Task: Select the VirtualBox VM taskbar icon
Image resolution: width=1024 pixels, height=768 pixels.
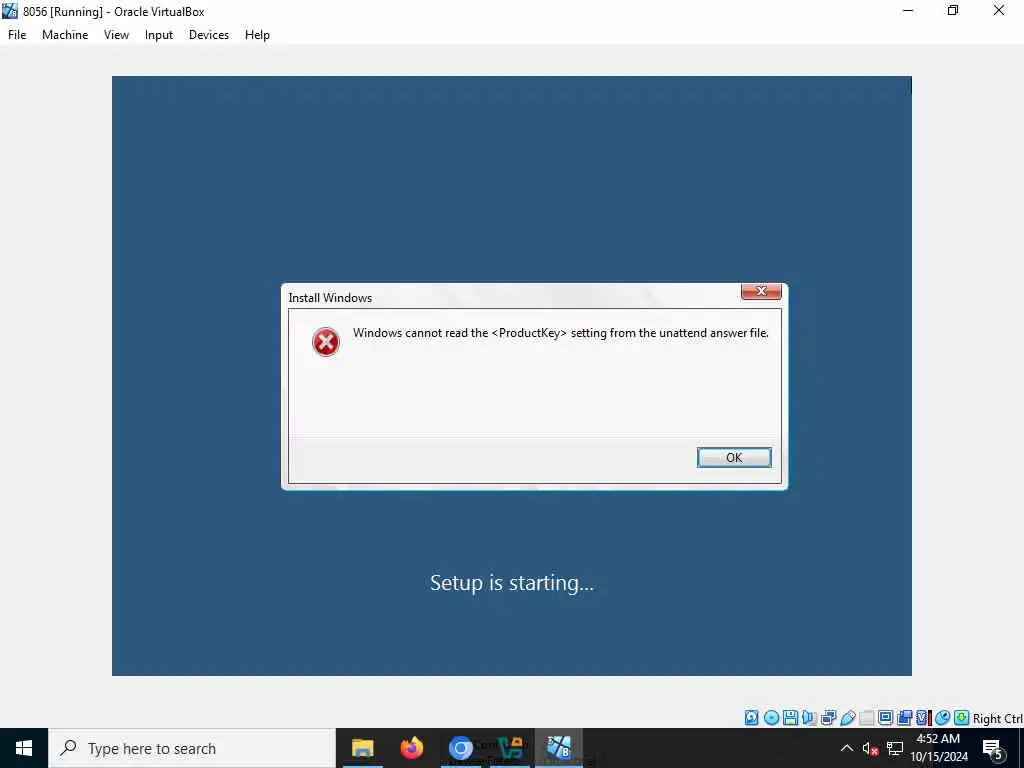Action: point(559,748)
